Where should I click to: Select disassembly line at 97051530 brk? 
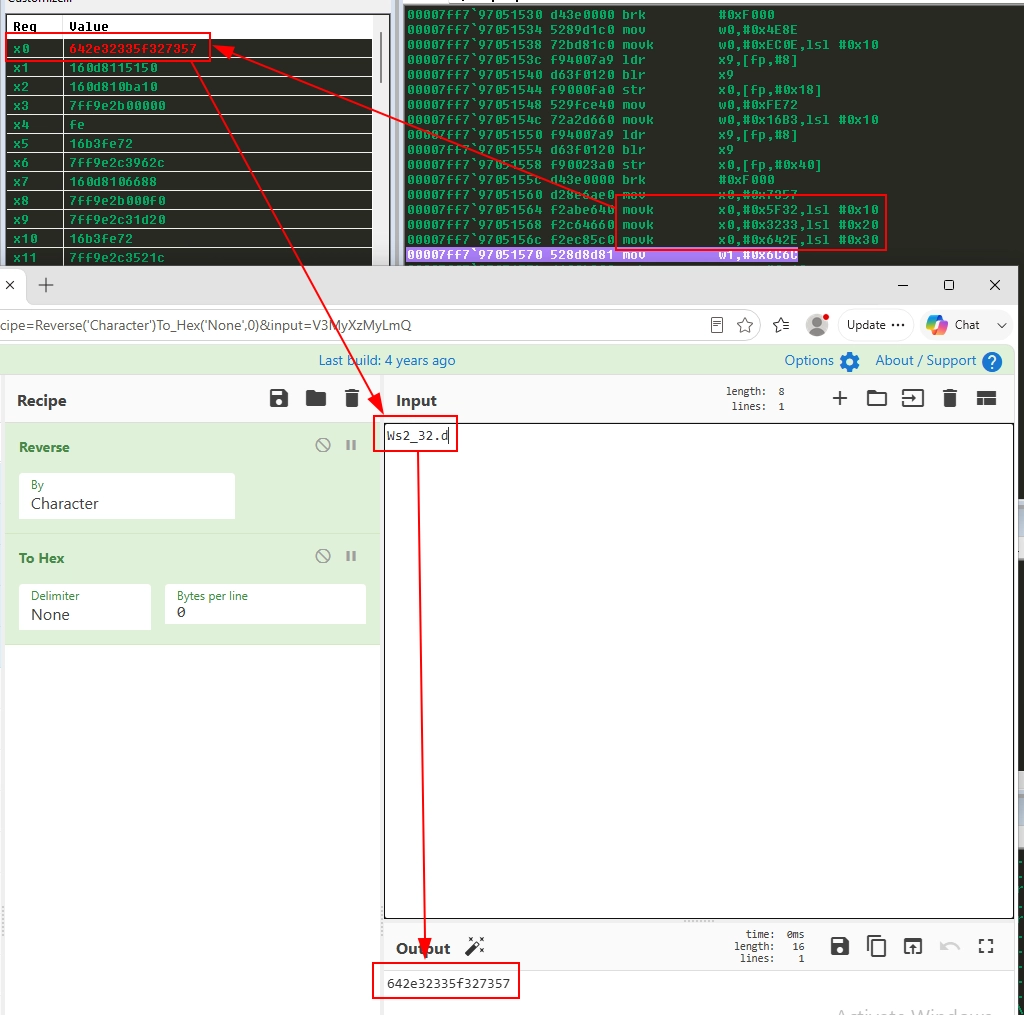591,14
